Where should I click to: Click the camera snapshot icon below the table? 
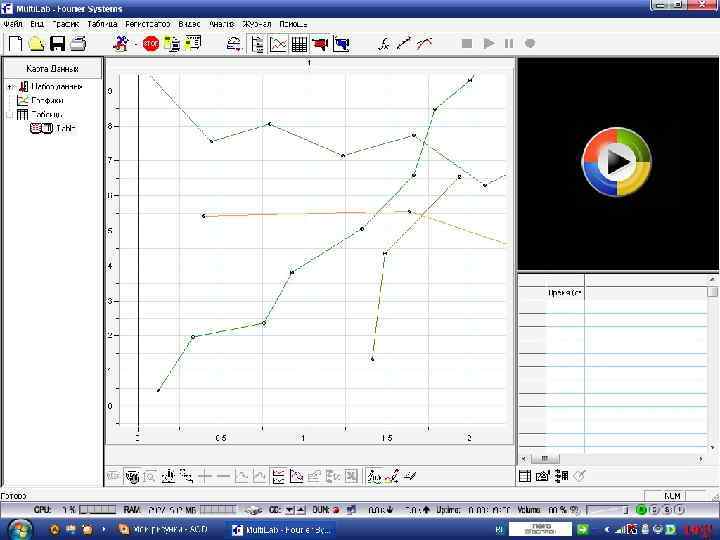coord(543,476)
